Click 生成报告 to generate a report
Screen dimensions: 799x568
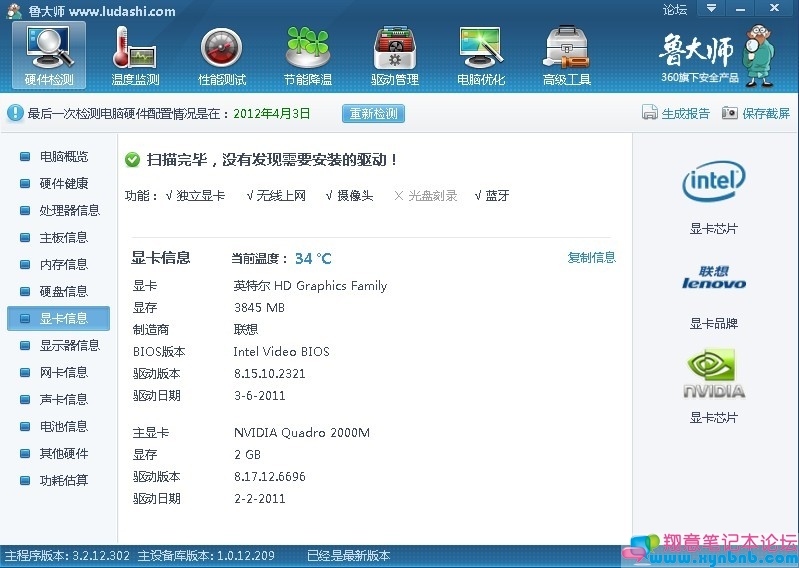tap(676, 113)
